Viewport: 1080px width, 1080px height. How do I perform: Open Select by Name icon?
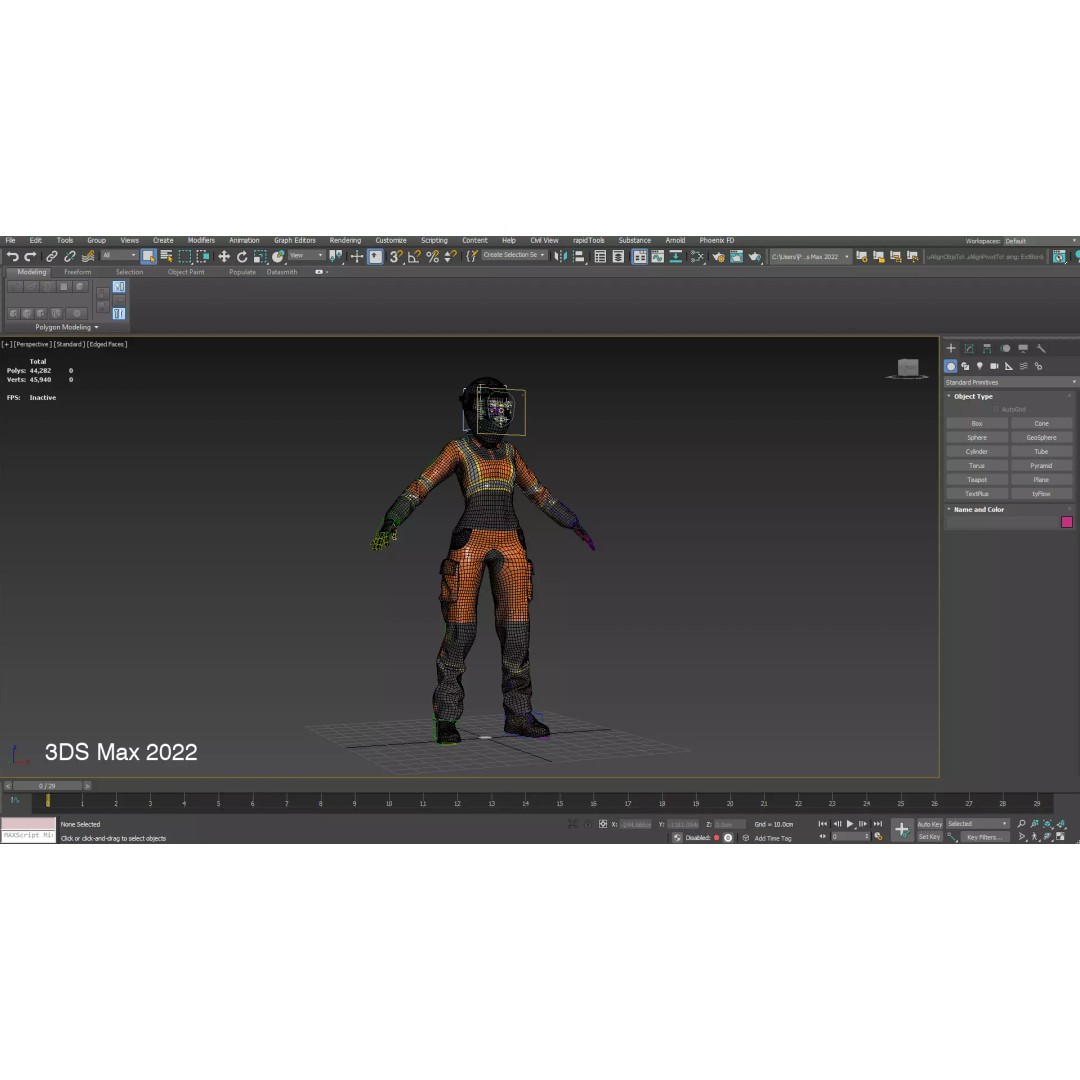click(167, 256)
